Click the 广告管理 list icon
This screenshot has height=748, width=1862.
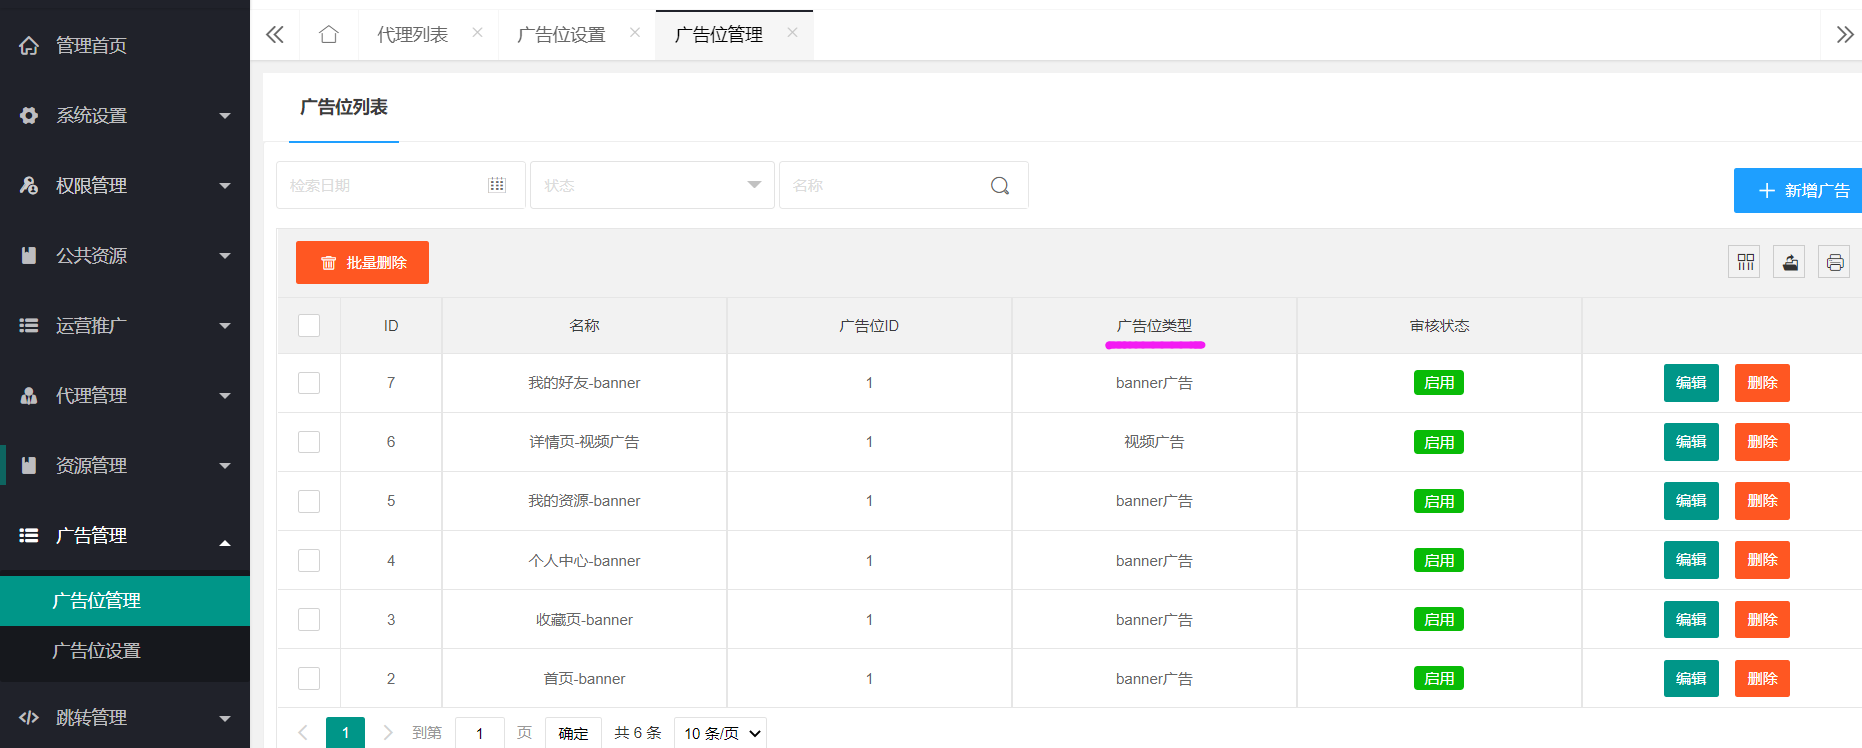click(x=29, y=535)
